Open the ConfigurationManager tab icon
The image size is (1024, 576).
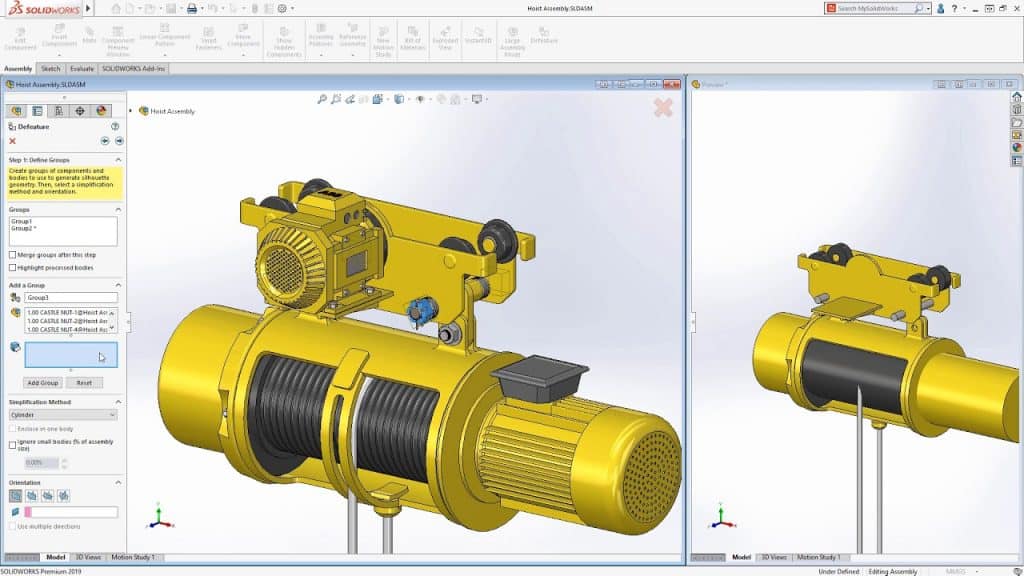(58, 111)
